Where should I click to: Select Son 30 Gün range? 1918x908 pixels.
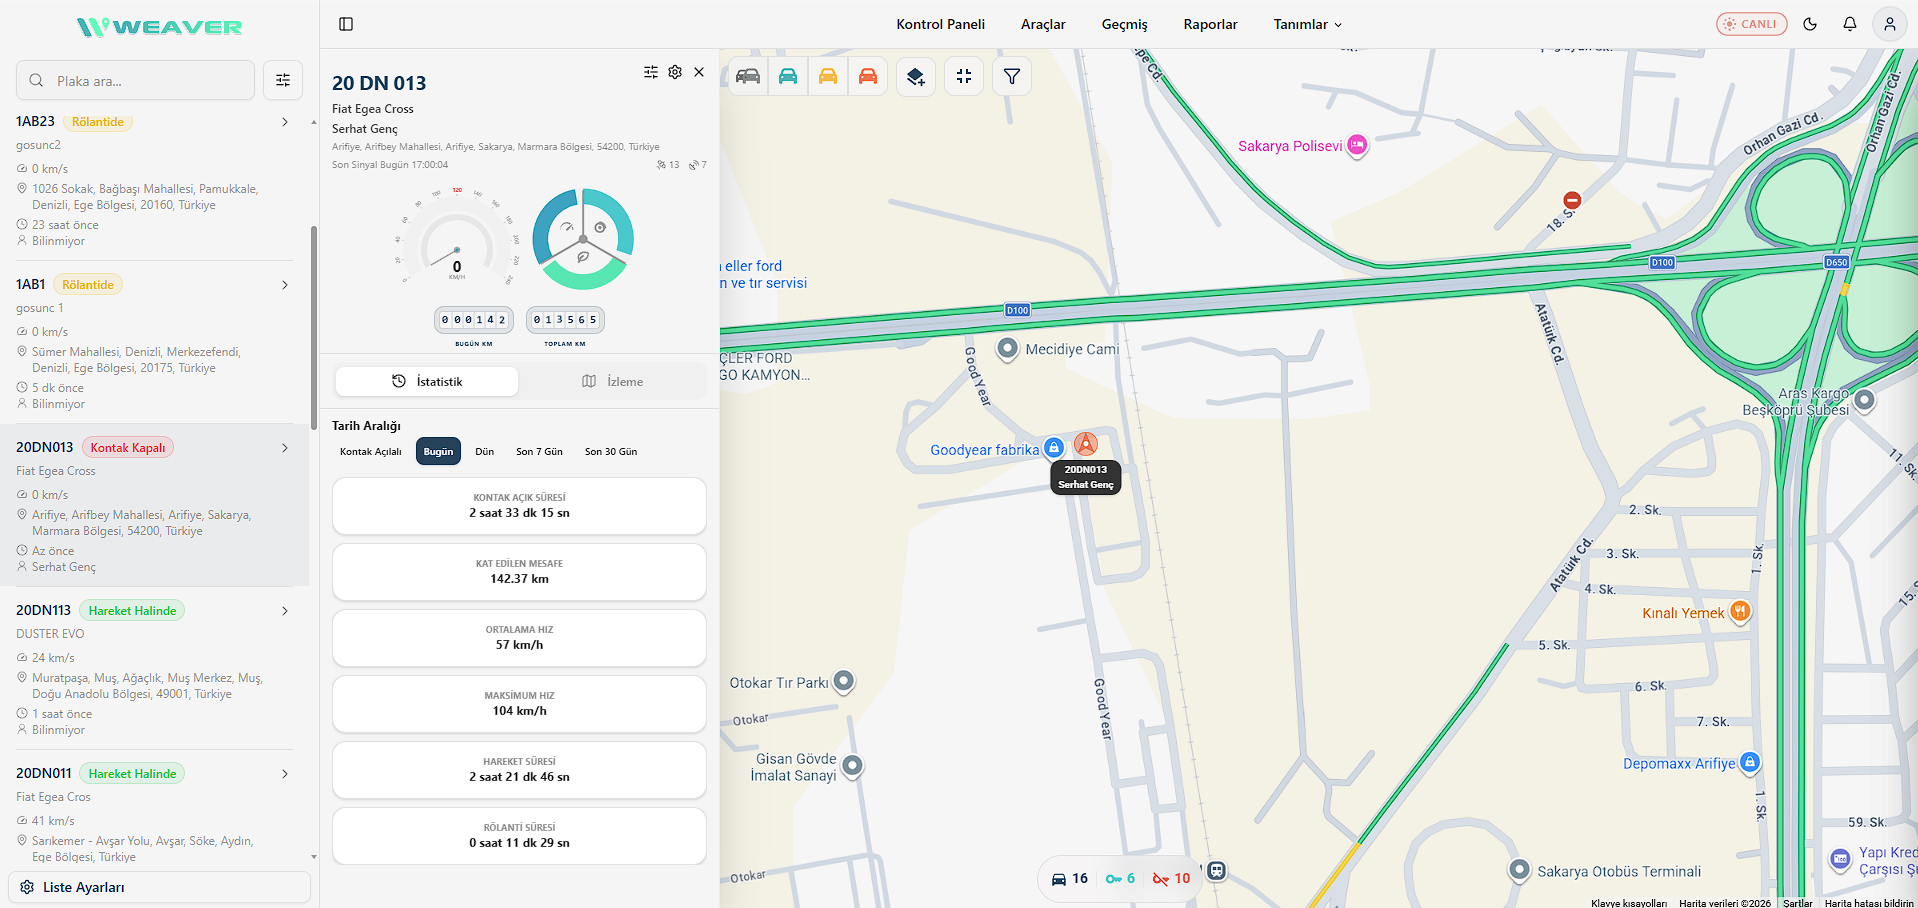[611, 451]
